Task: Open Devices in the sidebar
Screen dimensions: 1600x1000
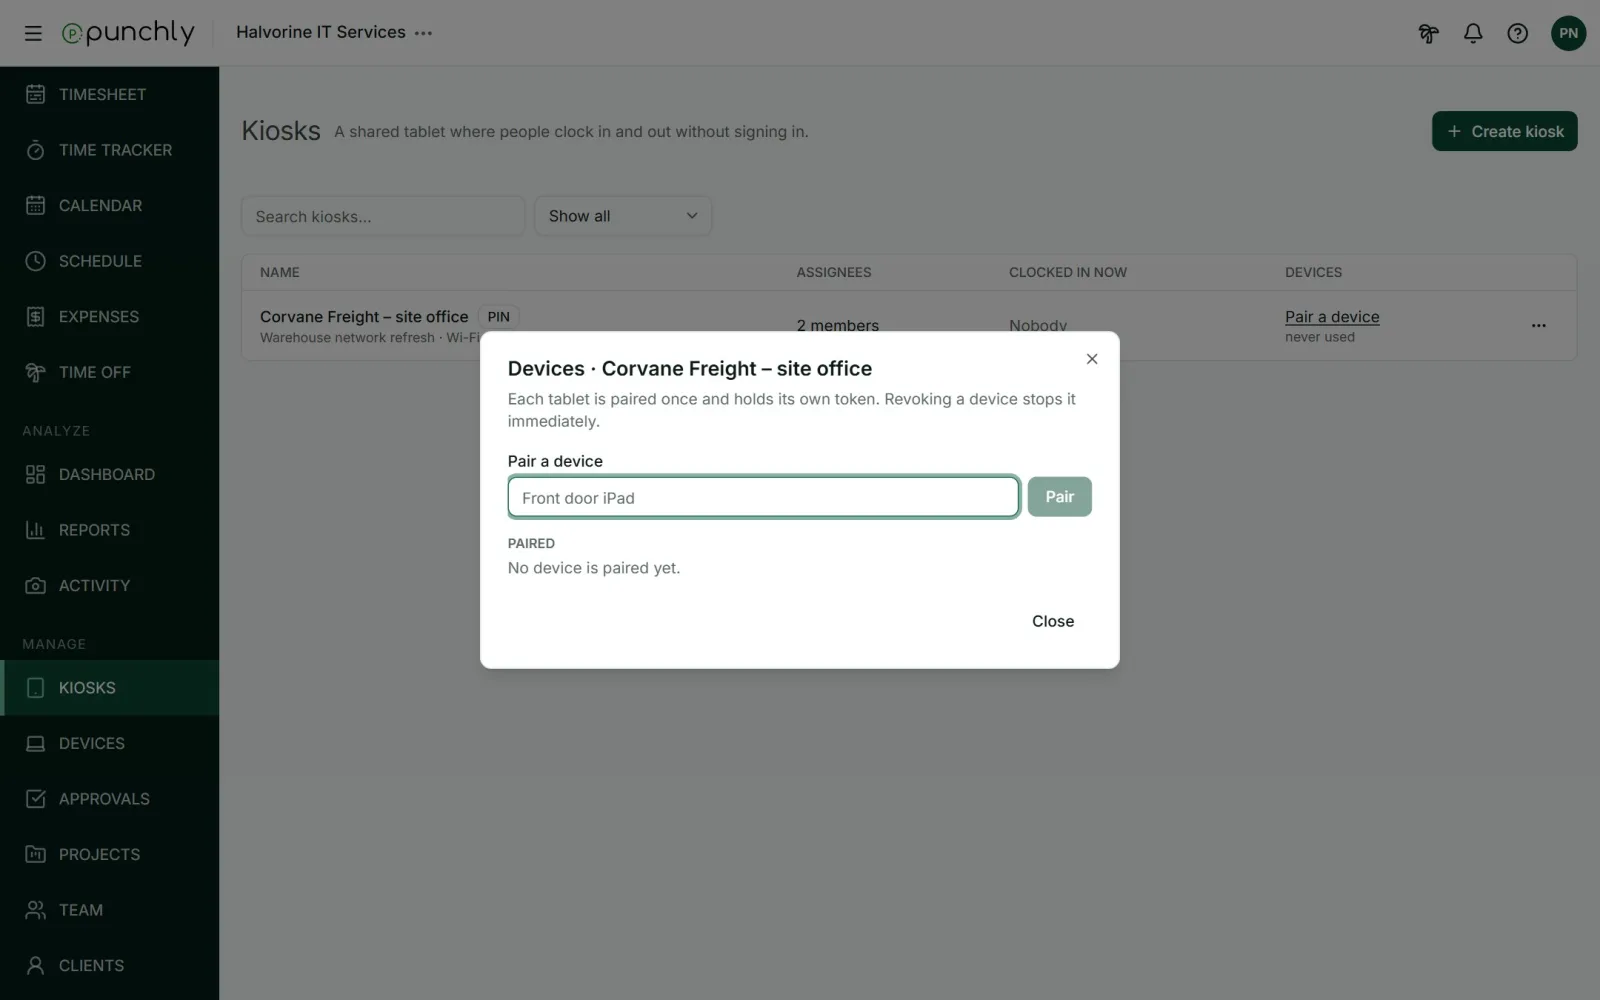Action: click(x=109, y=743)
